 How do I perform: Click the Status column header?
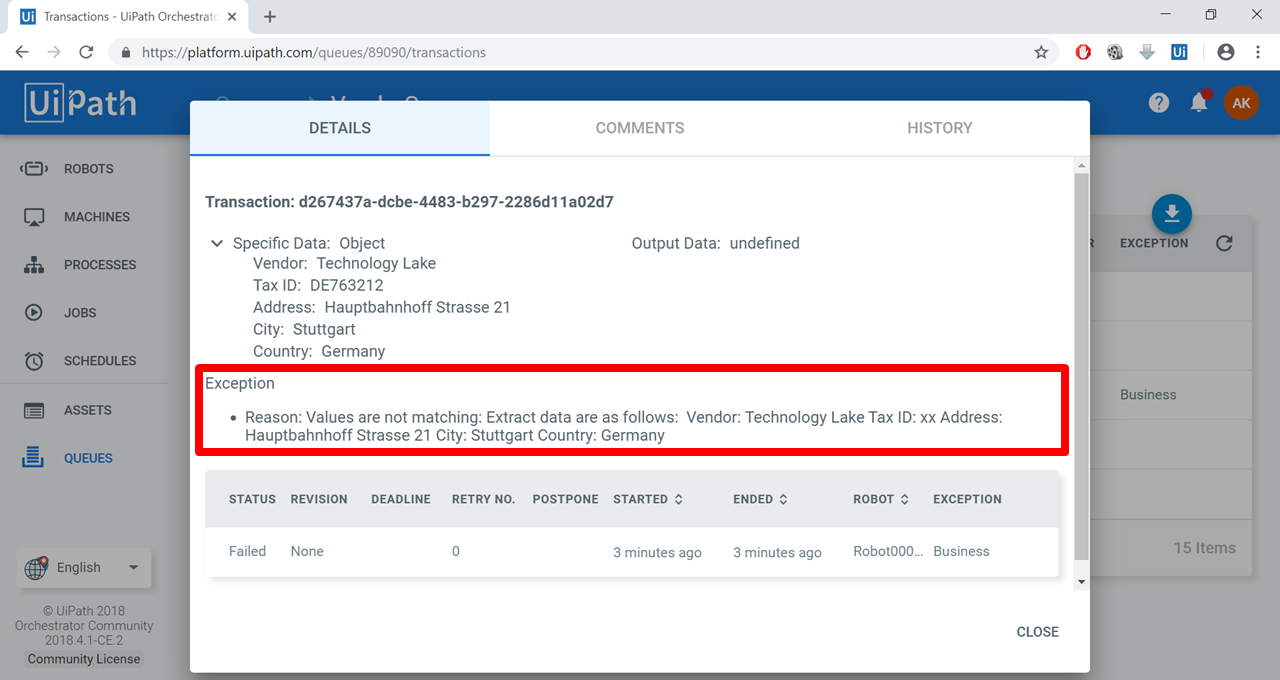click(x=252, y=499)
